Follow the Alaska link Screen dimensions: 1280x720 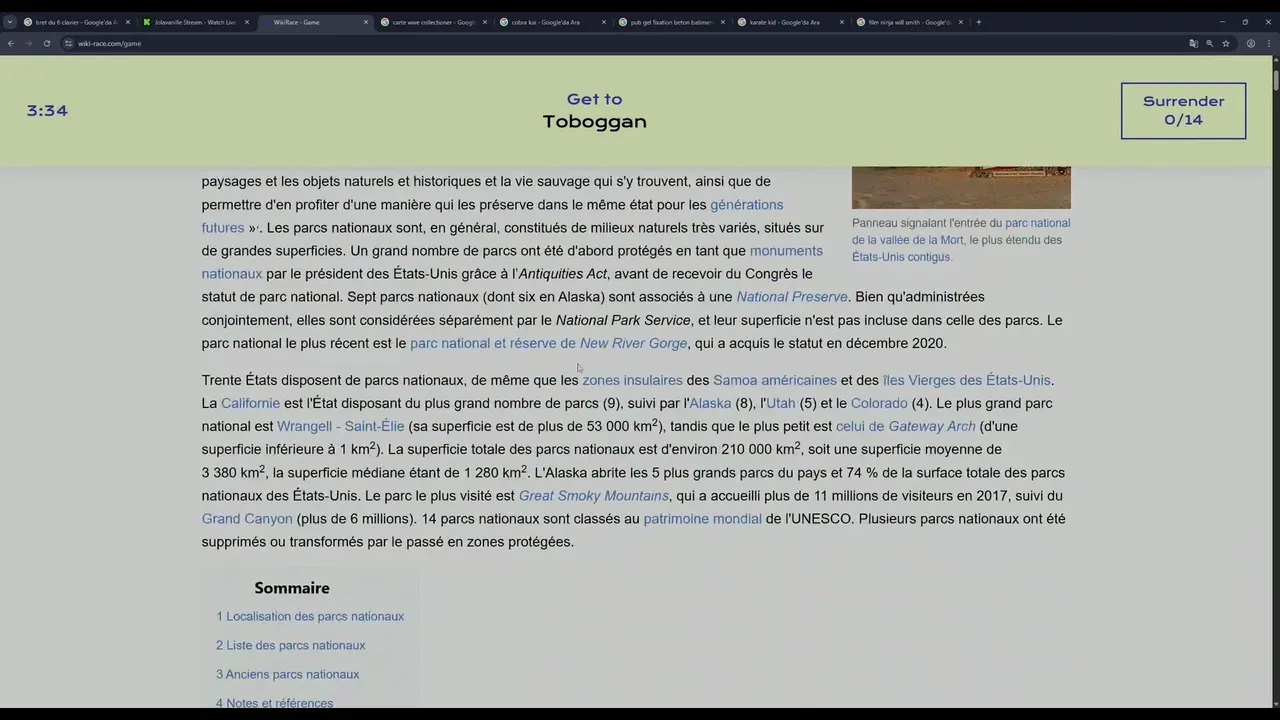pos(710,403)
